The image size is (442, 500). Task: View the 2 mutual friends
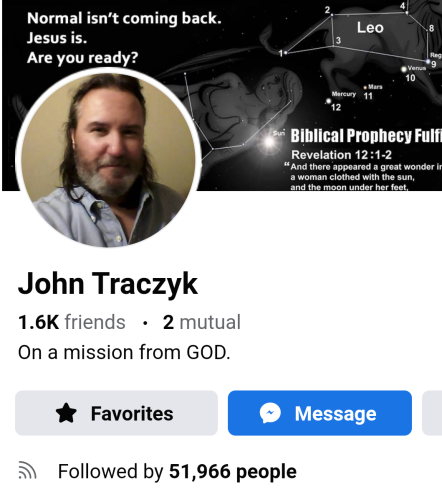[x=202, y=322]
